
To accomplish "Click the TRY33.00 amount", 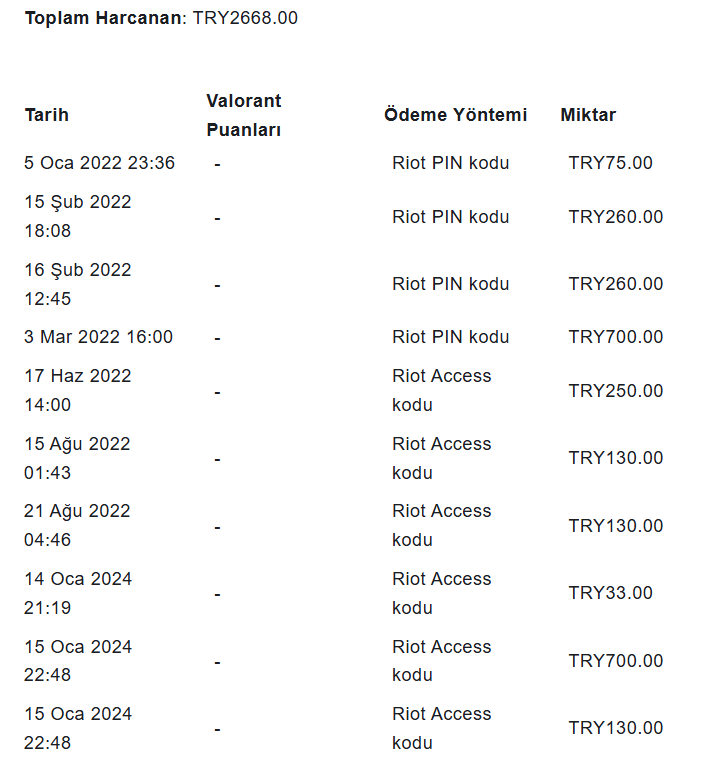I will tap(610, 593).
